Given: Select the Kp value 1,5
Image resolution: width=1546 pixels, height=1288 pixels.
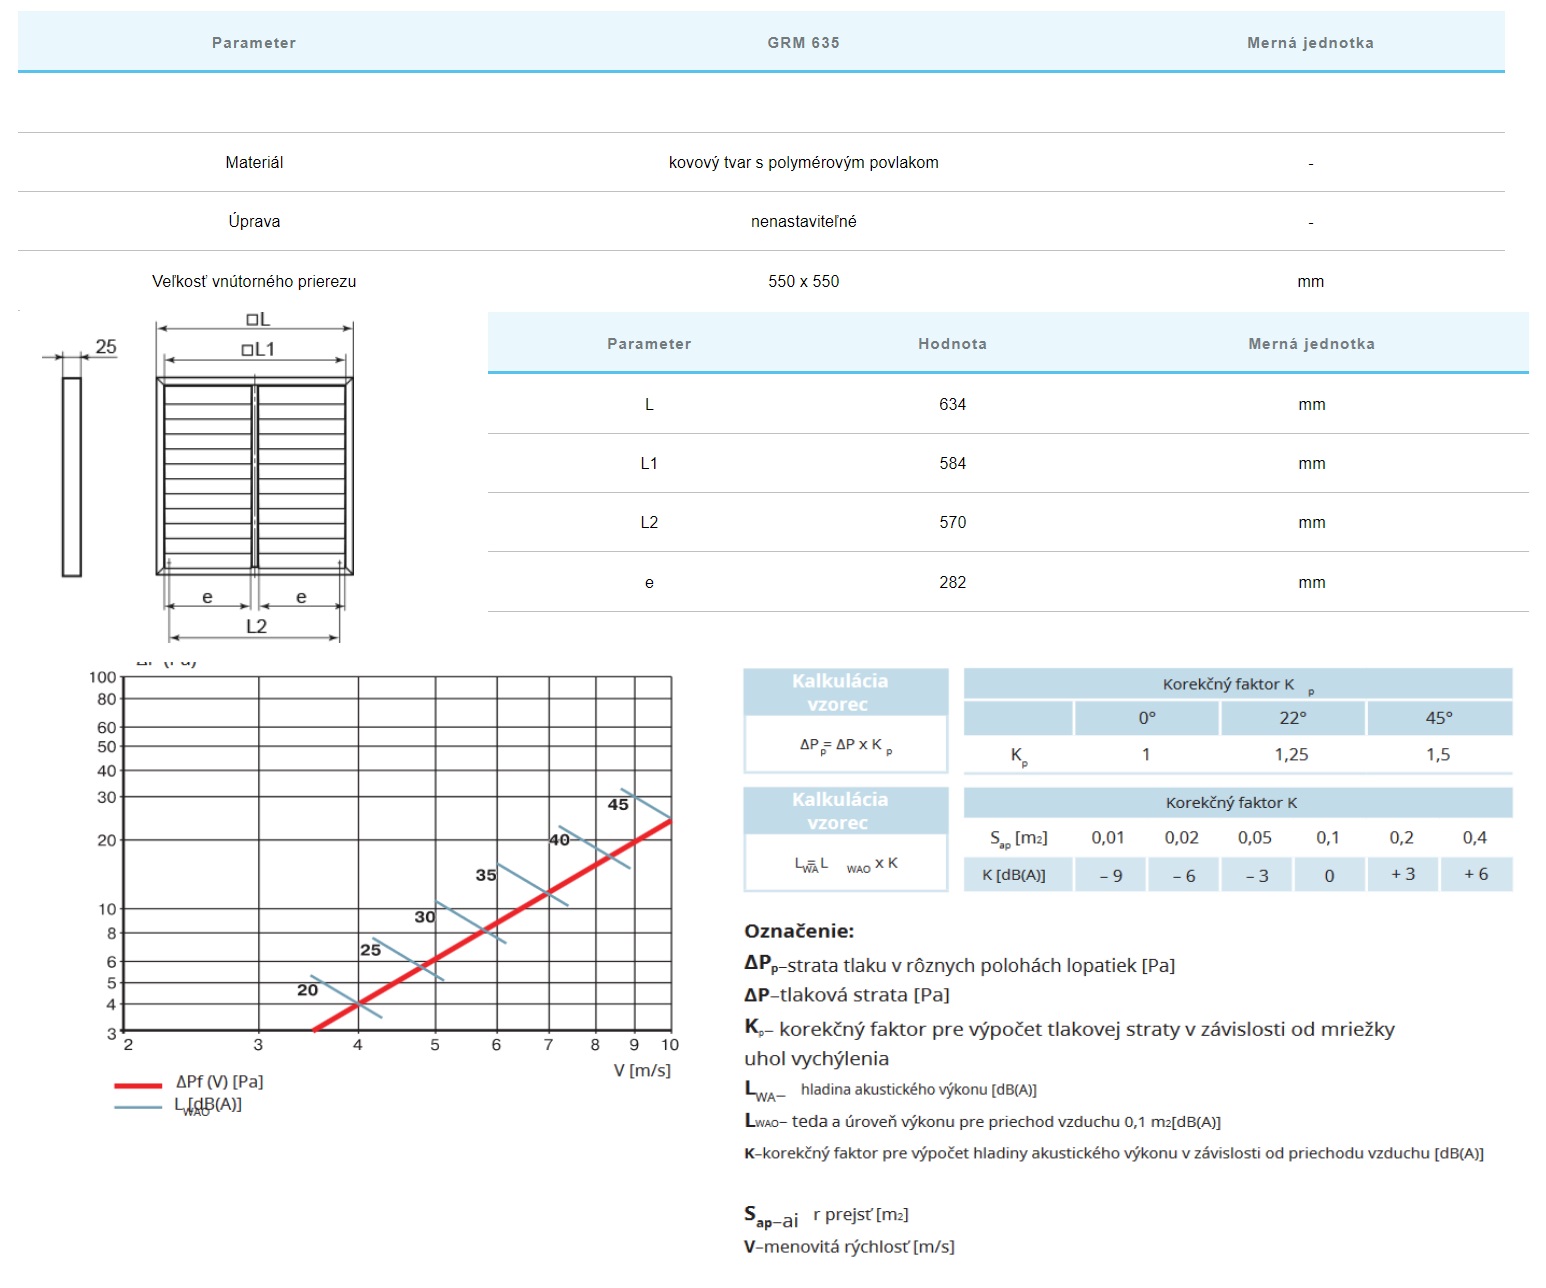Looking at the screenshot, I should point(1438,755).
